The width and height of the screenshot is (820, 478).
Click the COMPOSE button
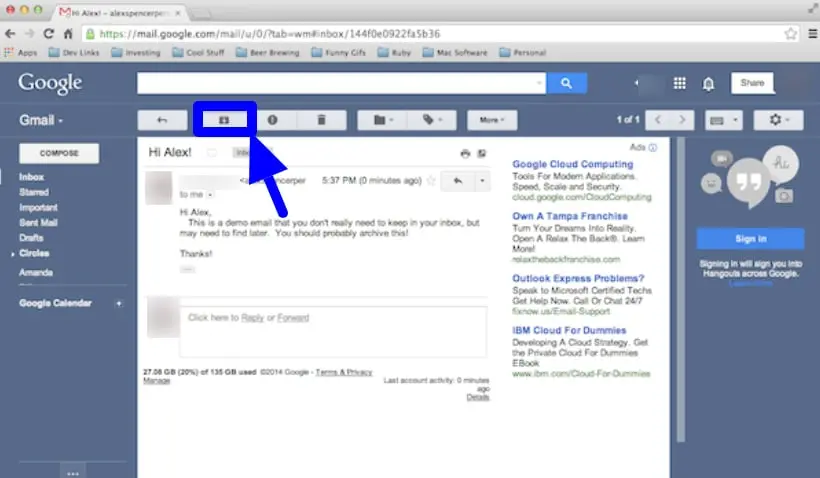point(59,153)
